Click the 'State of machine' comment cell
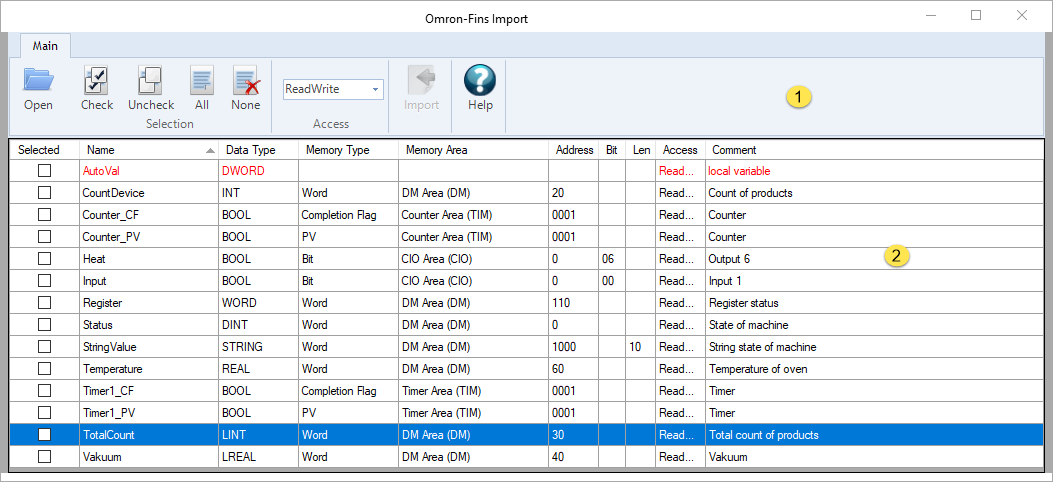Screen dimensions: 1053x482 [x=874, y=325]
